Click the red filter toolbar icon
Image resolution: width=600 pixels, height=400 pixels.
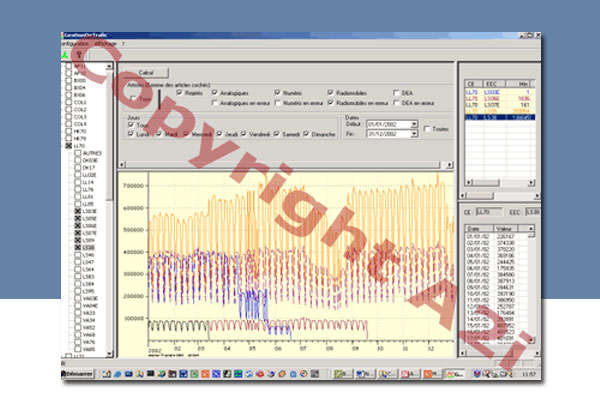tap(79, 56)
